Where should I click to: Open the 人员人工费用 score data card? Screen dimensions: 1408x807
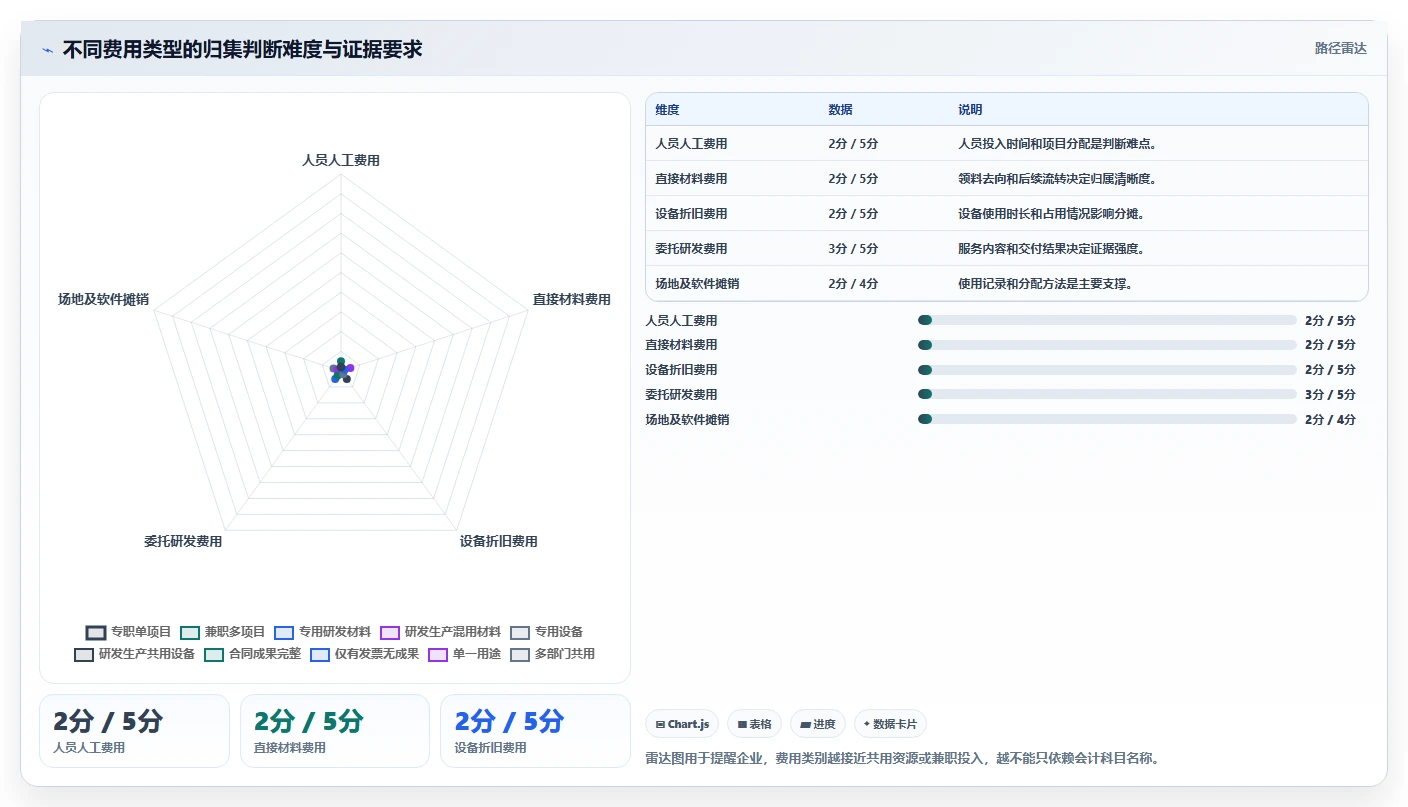(x=134, y=731)
